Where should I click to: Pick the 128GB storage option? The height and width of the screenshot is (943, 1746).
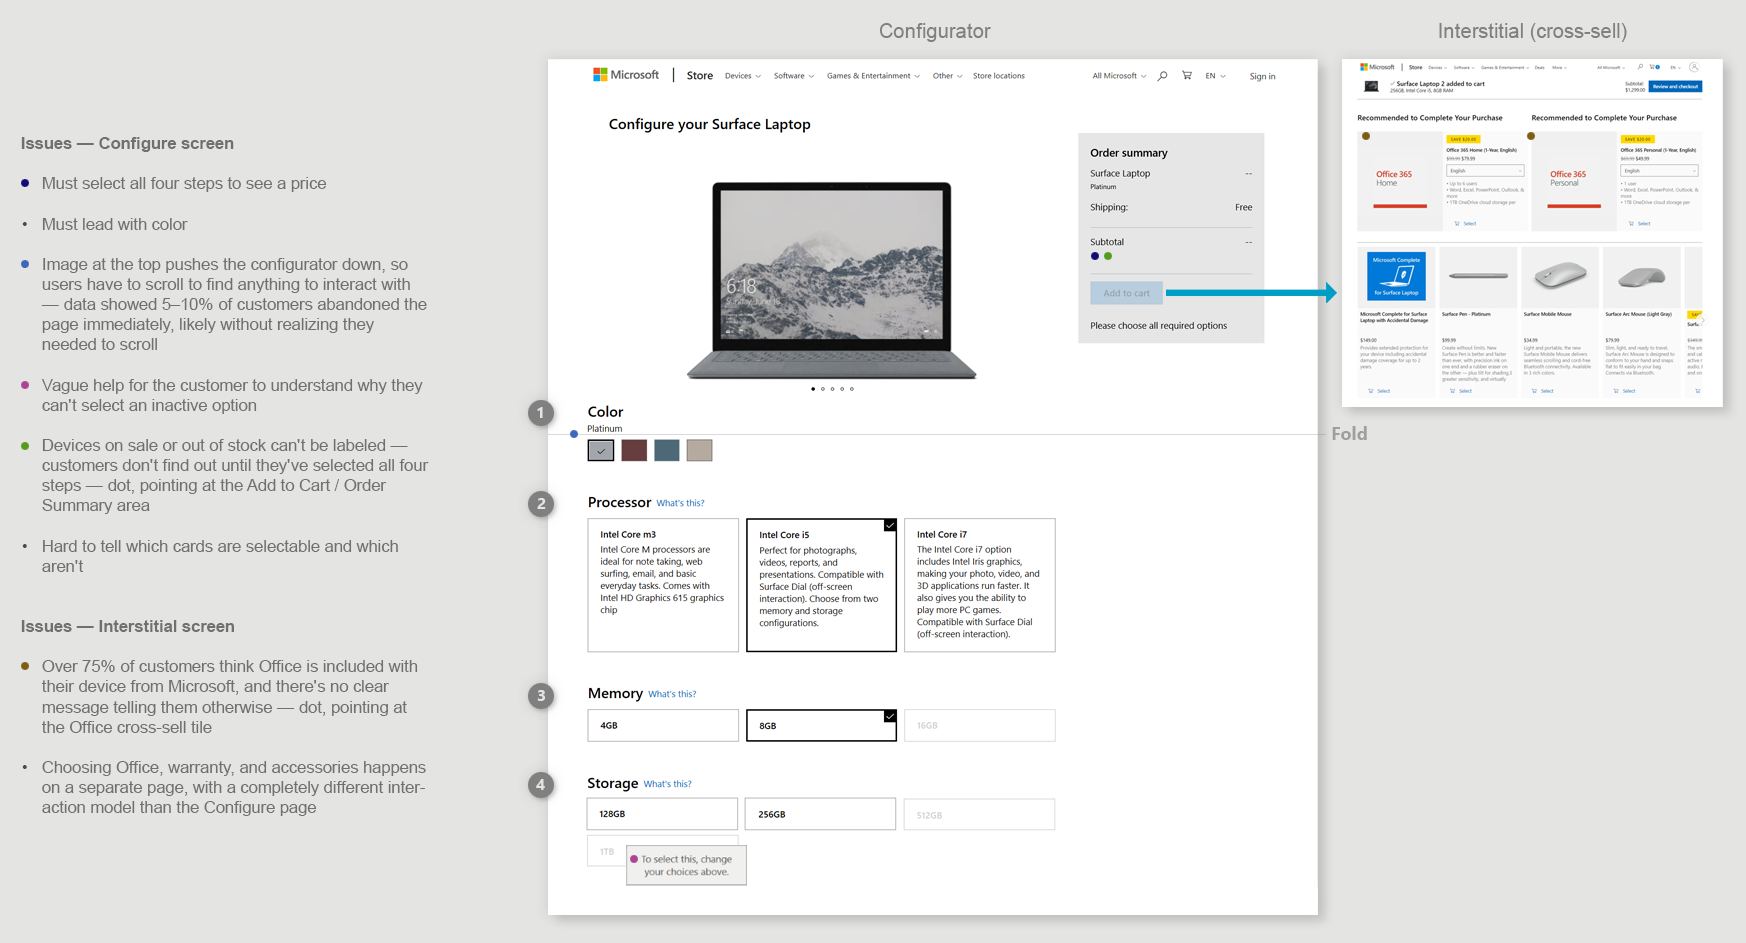[662, 814]
